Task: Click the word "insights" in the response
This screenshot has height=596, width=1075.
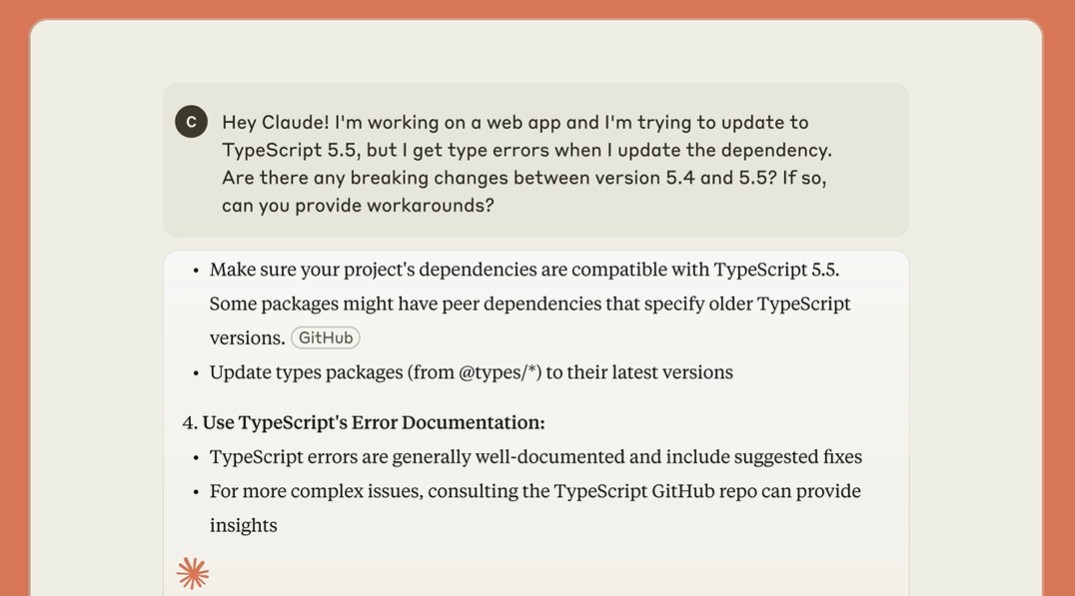Action: click(243, 525)
